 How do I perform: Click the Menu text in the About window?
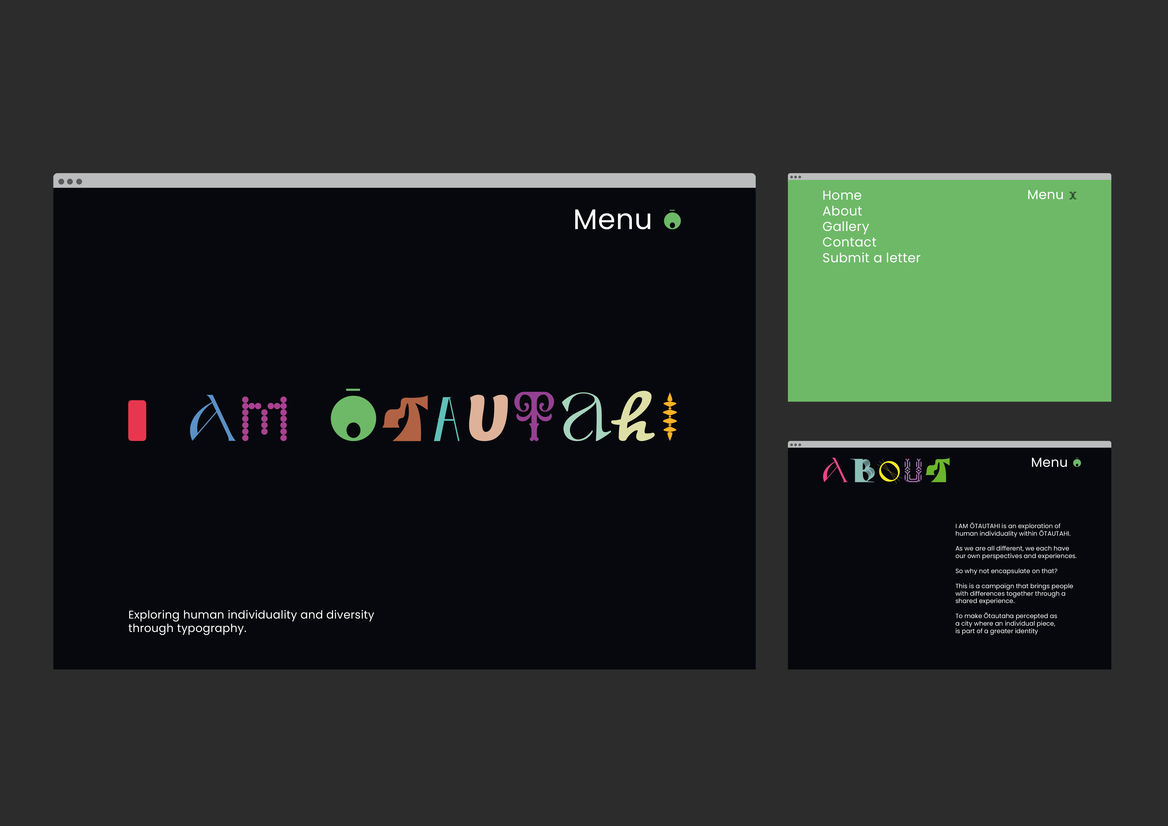point(1049,463)
